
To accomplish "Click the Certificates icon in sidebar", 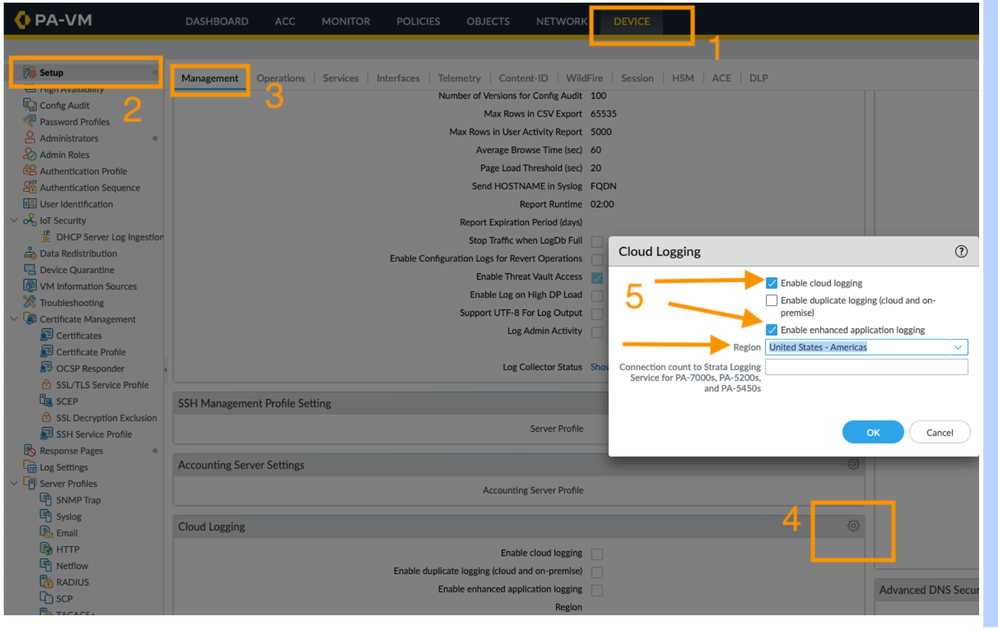I will point(46,335).
